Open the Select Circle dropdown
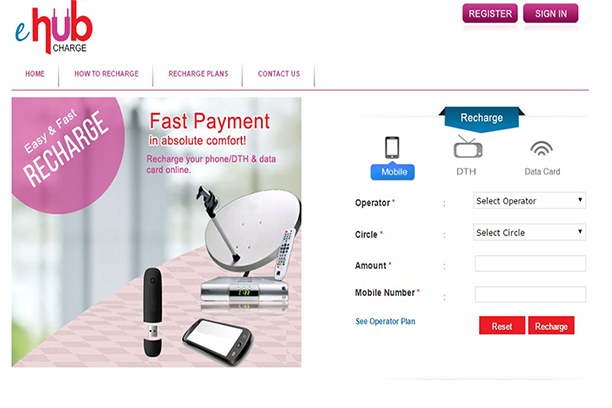The image size is (612, 408). point(529,232)
